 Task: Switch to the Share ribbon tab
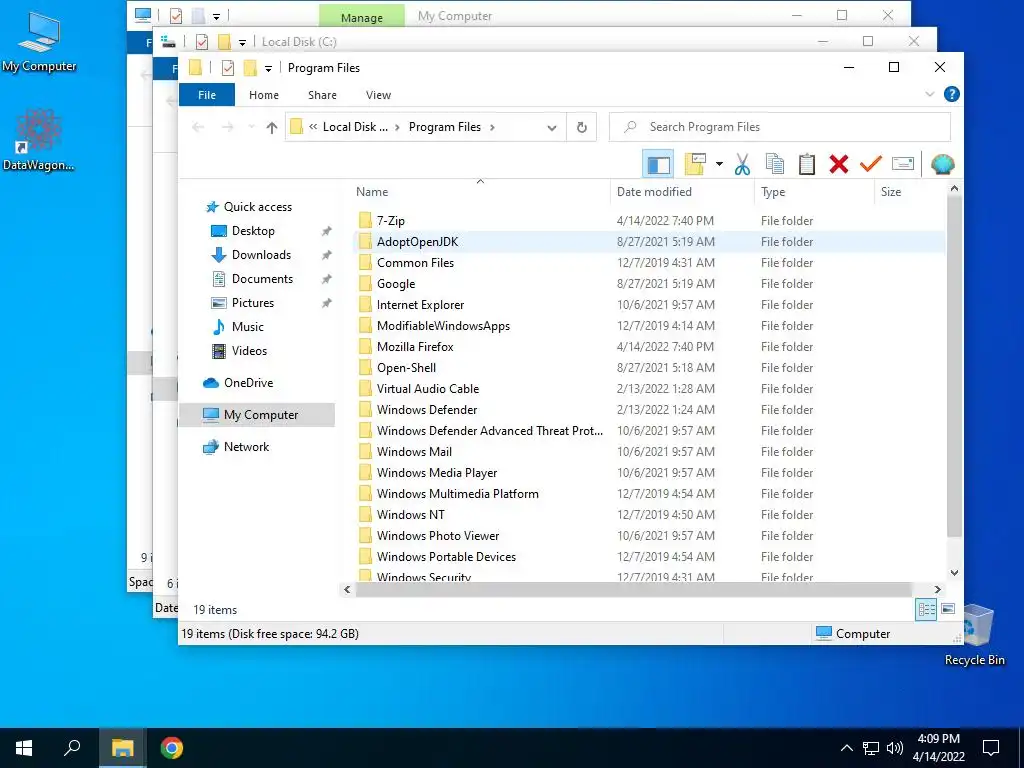click(323, 95)
